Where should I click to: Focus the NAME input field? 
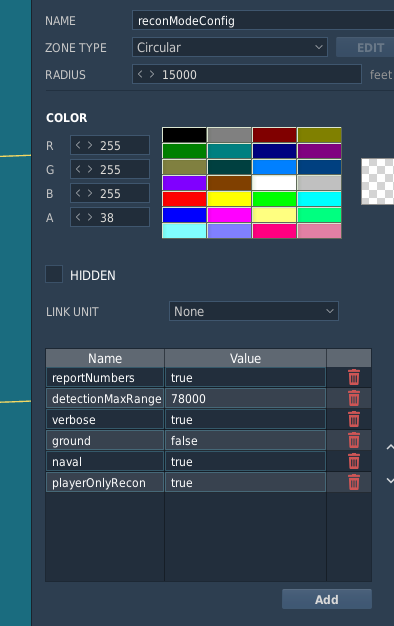(x=263, y=20)
